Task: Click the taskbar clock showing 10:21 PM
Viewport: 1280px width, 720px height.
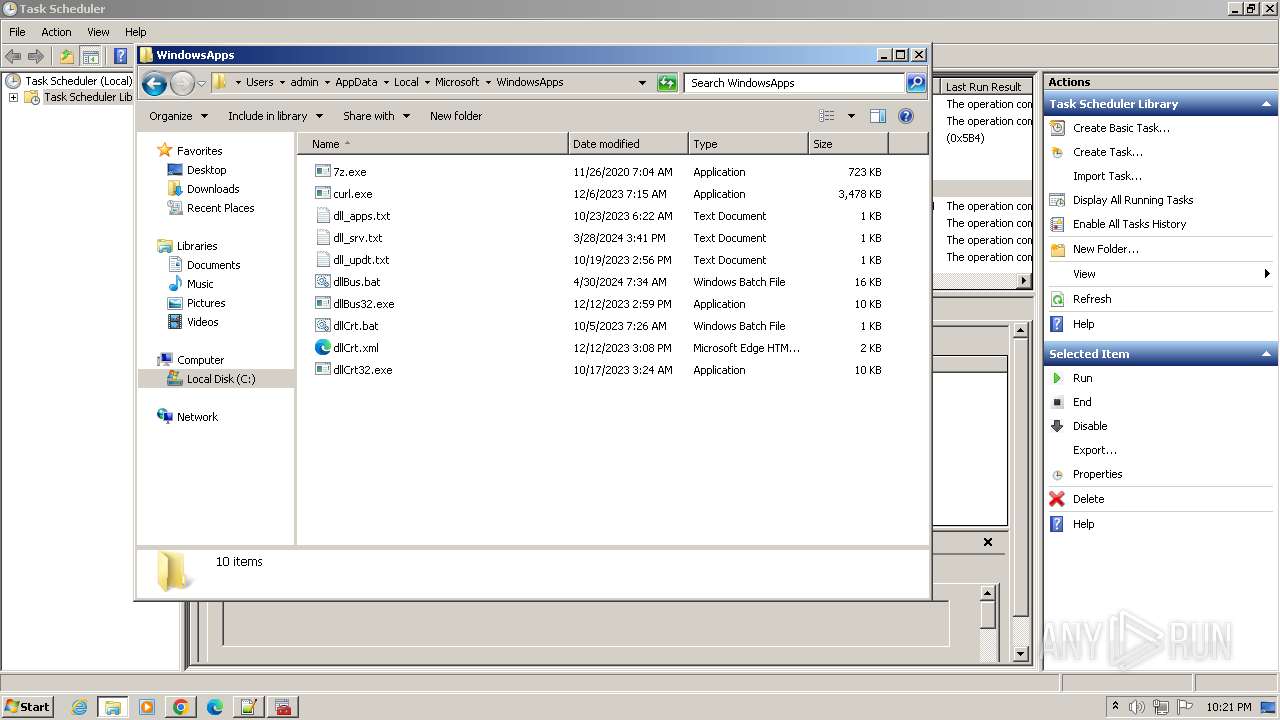Action: tap(1229, 707)
